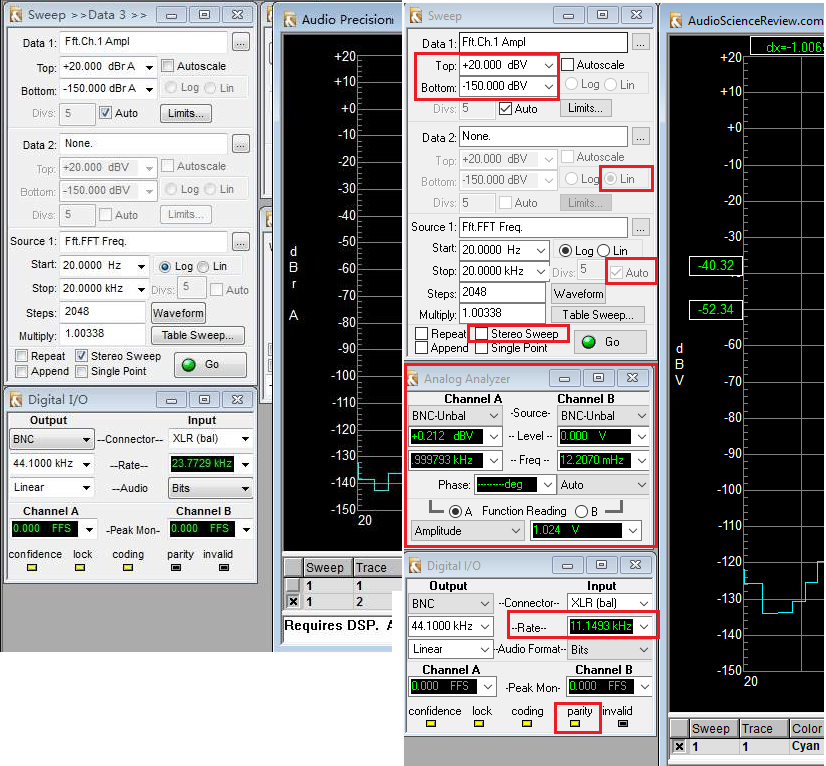The image size is (826, 766).
Task: Open Top +20.000 dBV dropdown for Data 1
Action: point(549,65)
